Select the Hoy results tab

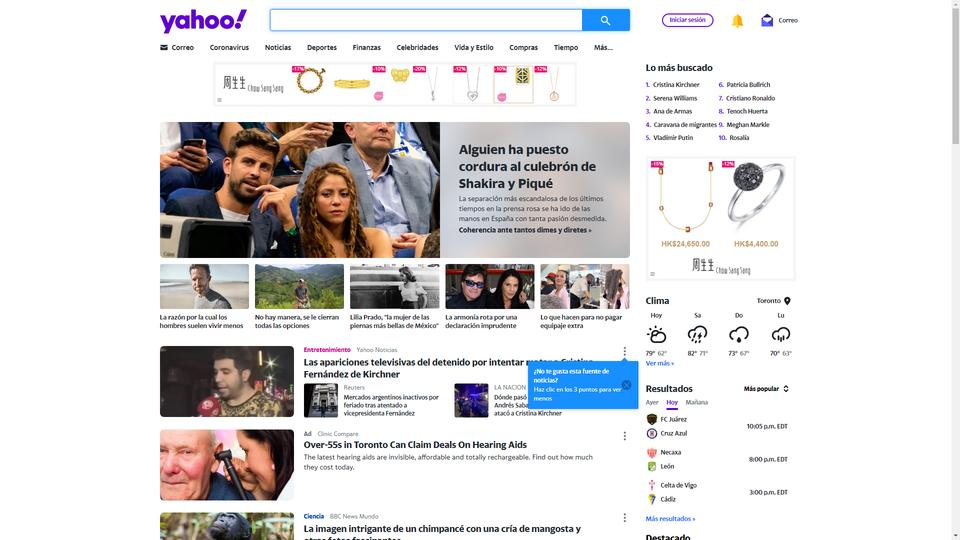(672, 402)
